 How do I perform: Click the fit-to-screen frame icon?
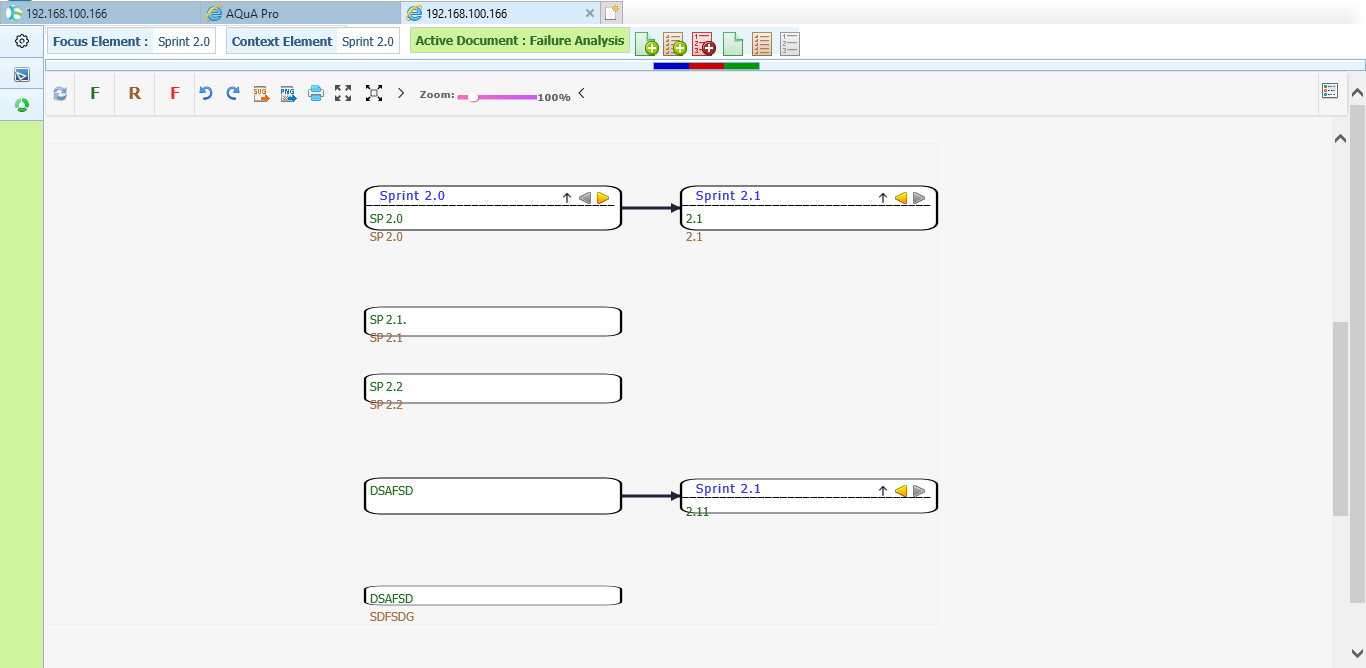[x=374, y=93]
